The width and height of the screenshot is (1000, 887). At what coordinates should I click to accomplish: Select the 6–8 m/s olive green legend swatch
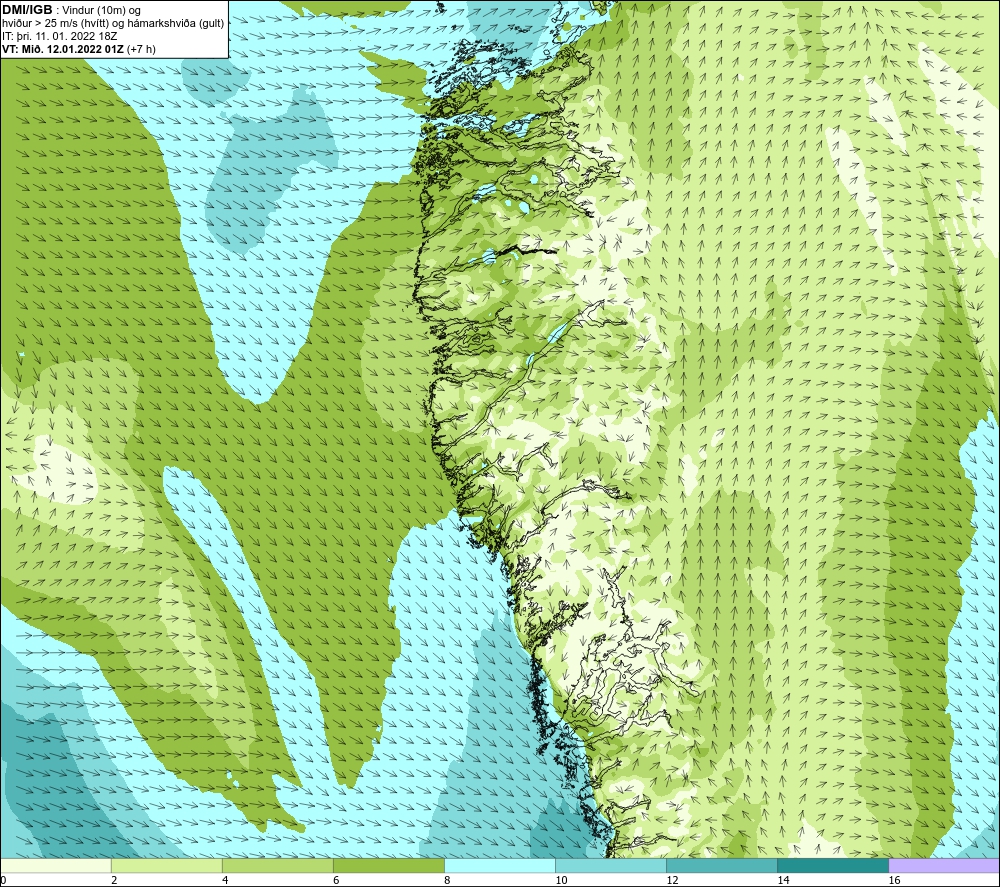click(388, 865)
